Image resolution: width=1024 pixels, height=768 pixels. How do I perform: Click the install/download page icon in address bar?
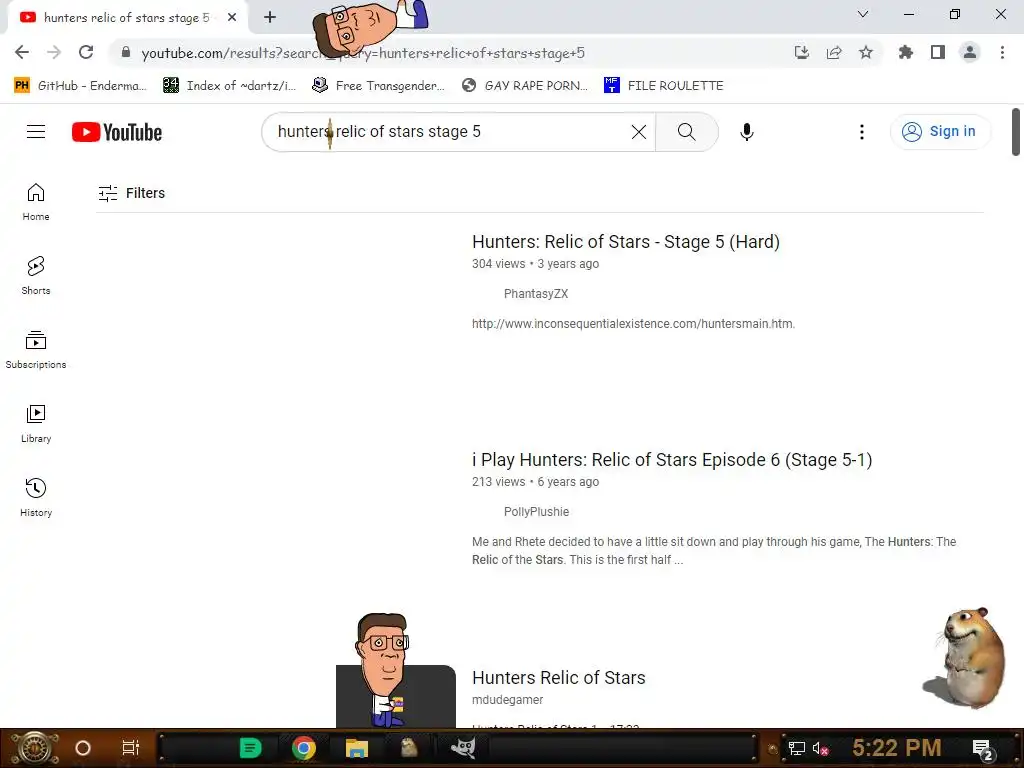(802, 52)
